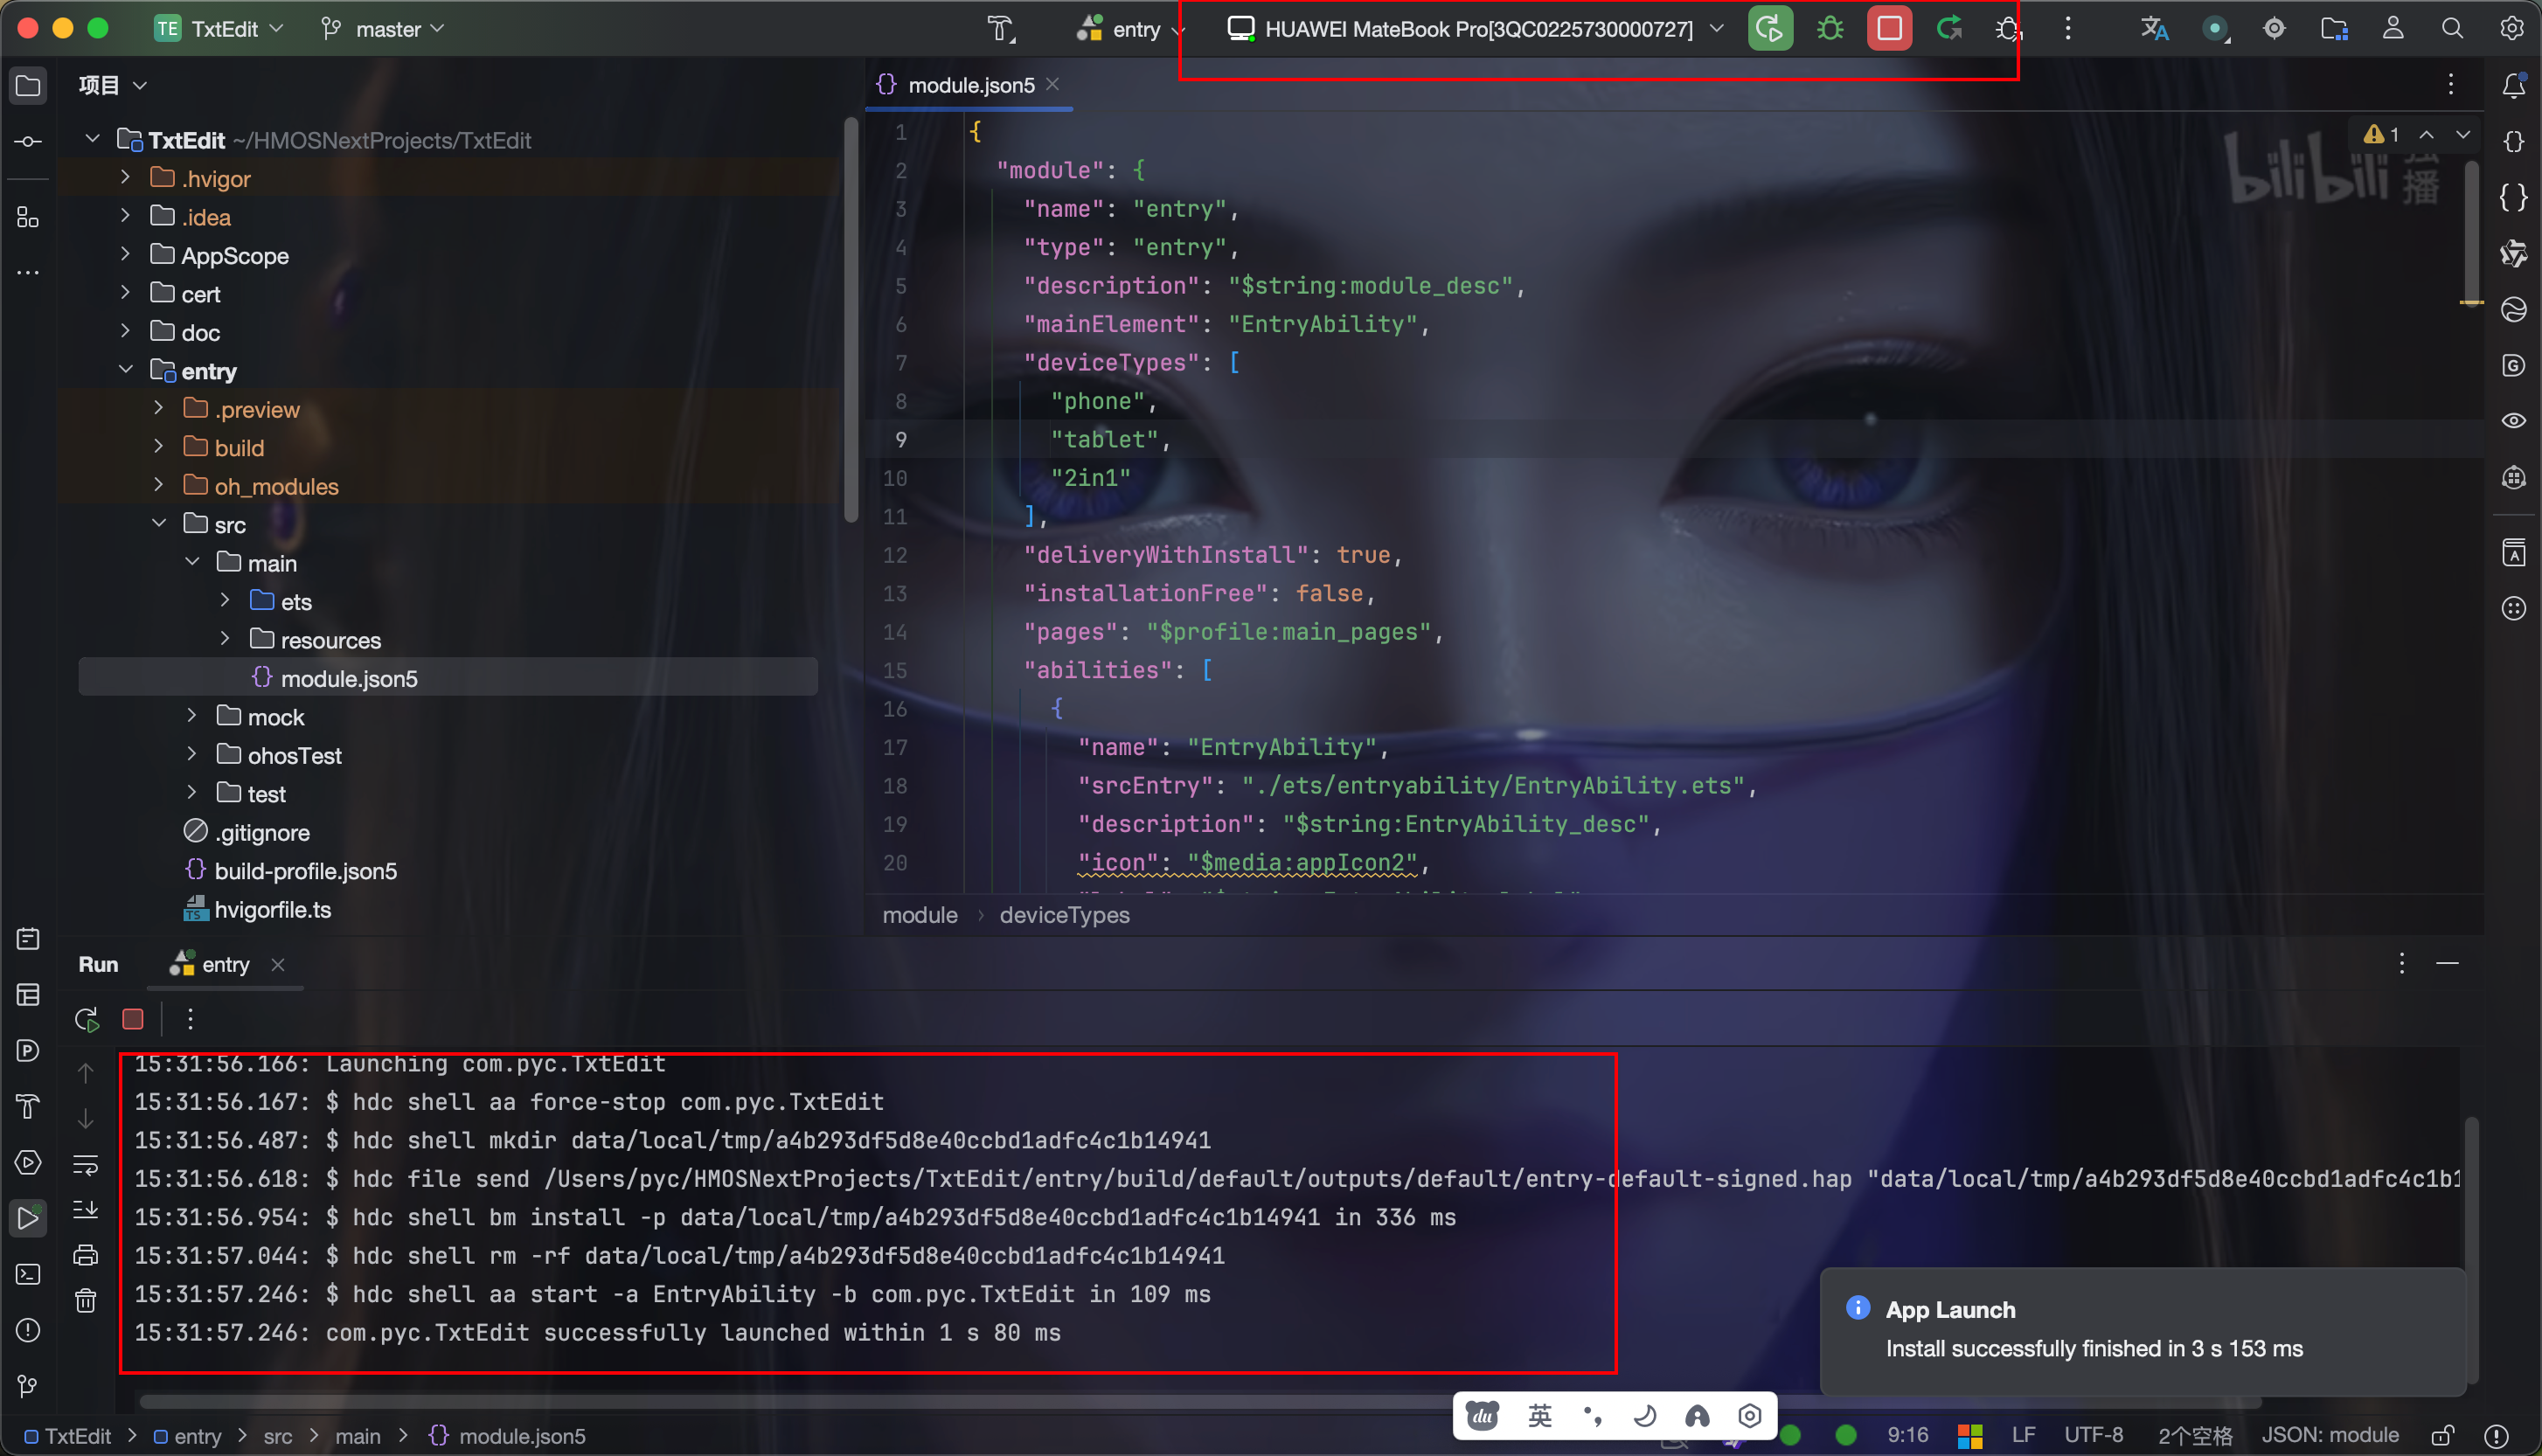This screenshot has height=1456, width=2542.
Task: Open the master branch dropdown
Action: [x=383, y=29]
